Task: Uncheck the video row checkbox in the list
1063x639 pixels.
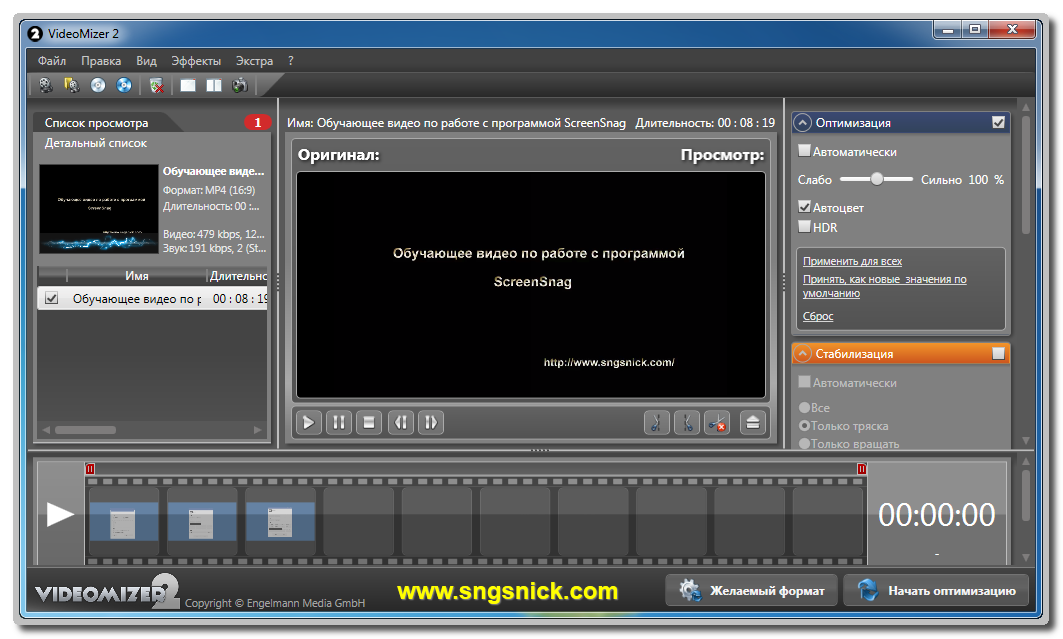Action: pos(52,298)
